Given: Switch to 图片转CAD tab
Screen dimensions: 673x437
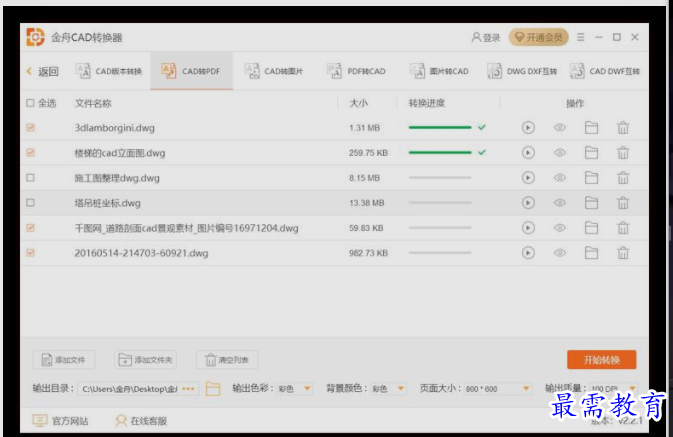Looking at the screenshot, I should (439, 71).
